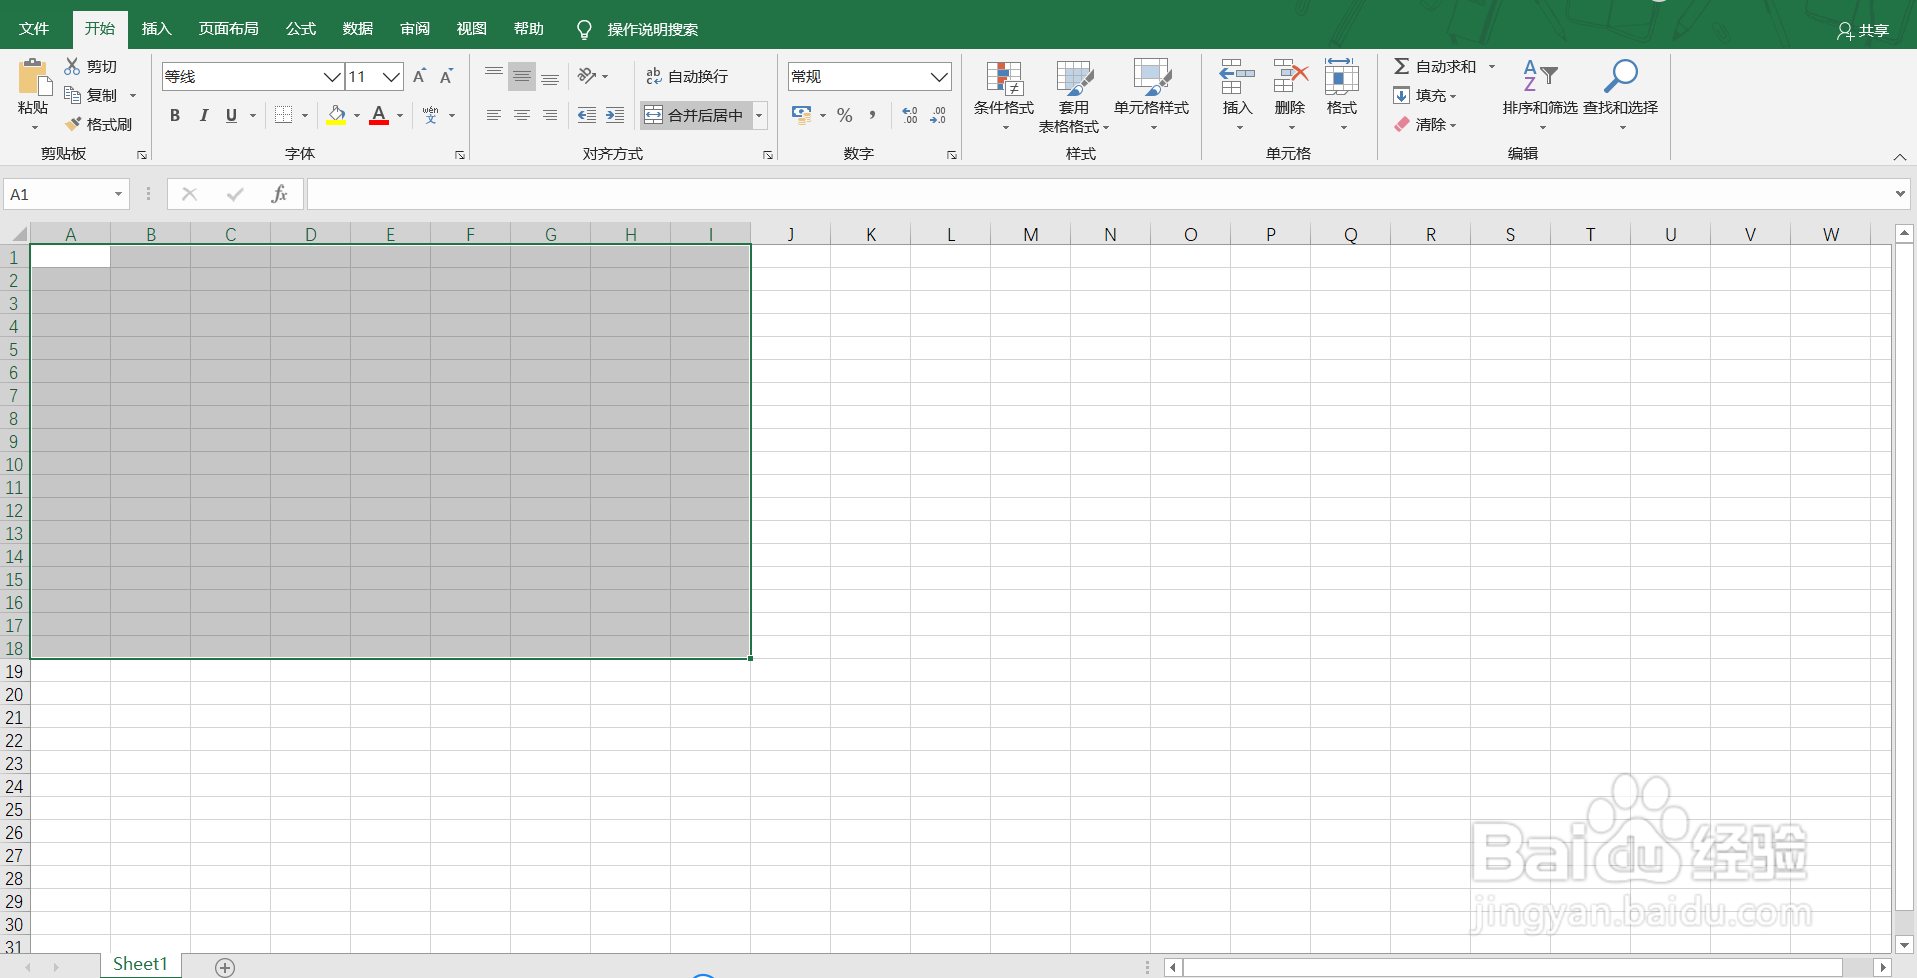The width and height of the screenshot is (1917, 978).
Task: Click the accounting number format icon
Action: [x=802, y=115]
